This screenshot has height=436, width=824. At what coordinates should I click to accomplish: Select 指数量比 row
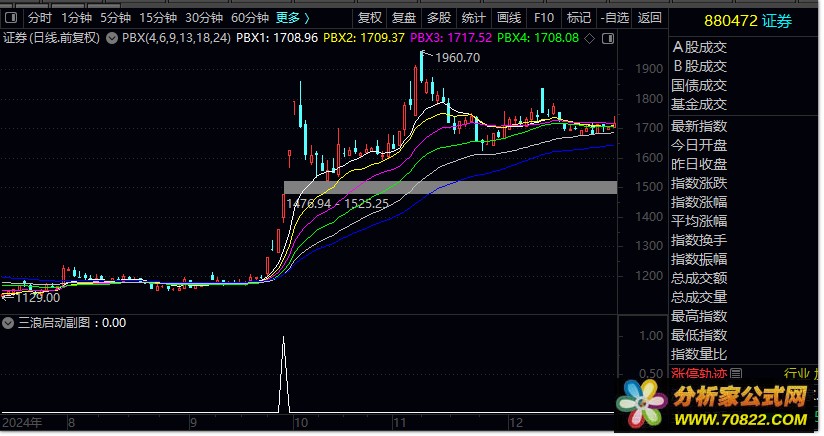[699, 354]
